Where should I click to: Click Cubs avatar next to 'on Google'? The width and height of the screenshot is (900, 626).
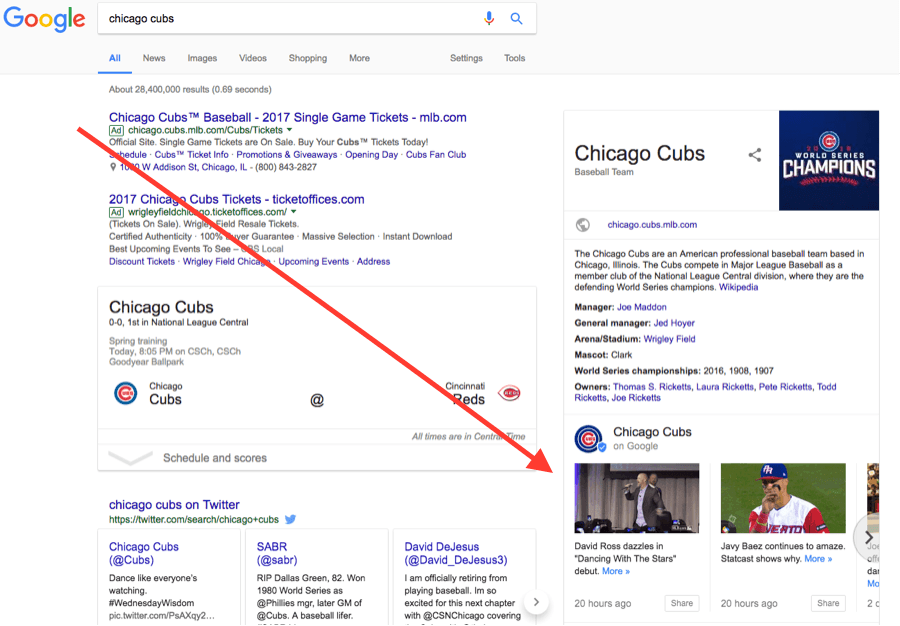tap(589, 439)
